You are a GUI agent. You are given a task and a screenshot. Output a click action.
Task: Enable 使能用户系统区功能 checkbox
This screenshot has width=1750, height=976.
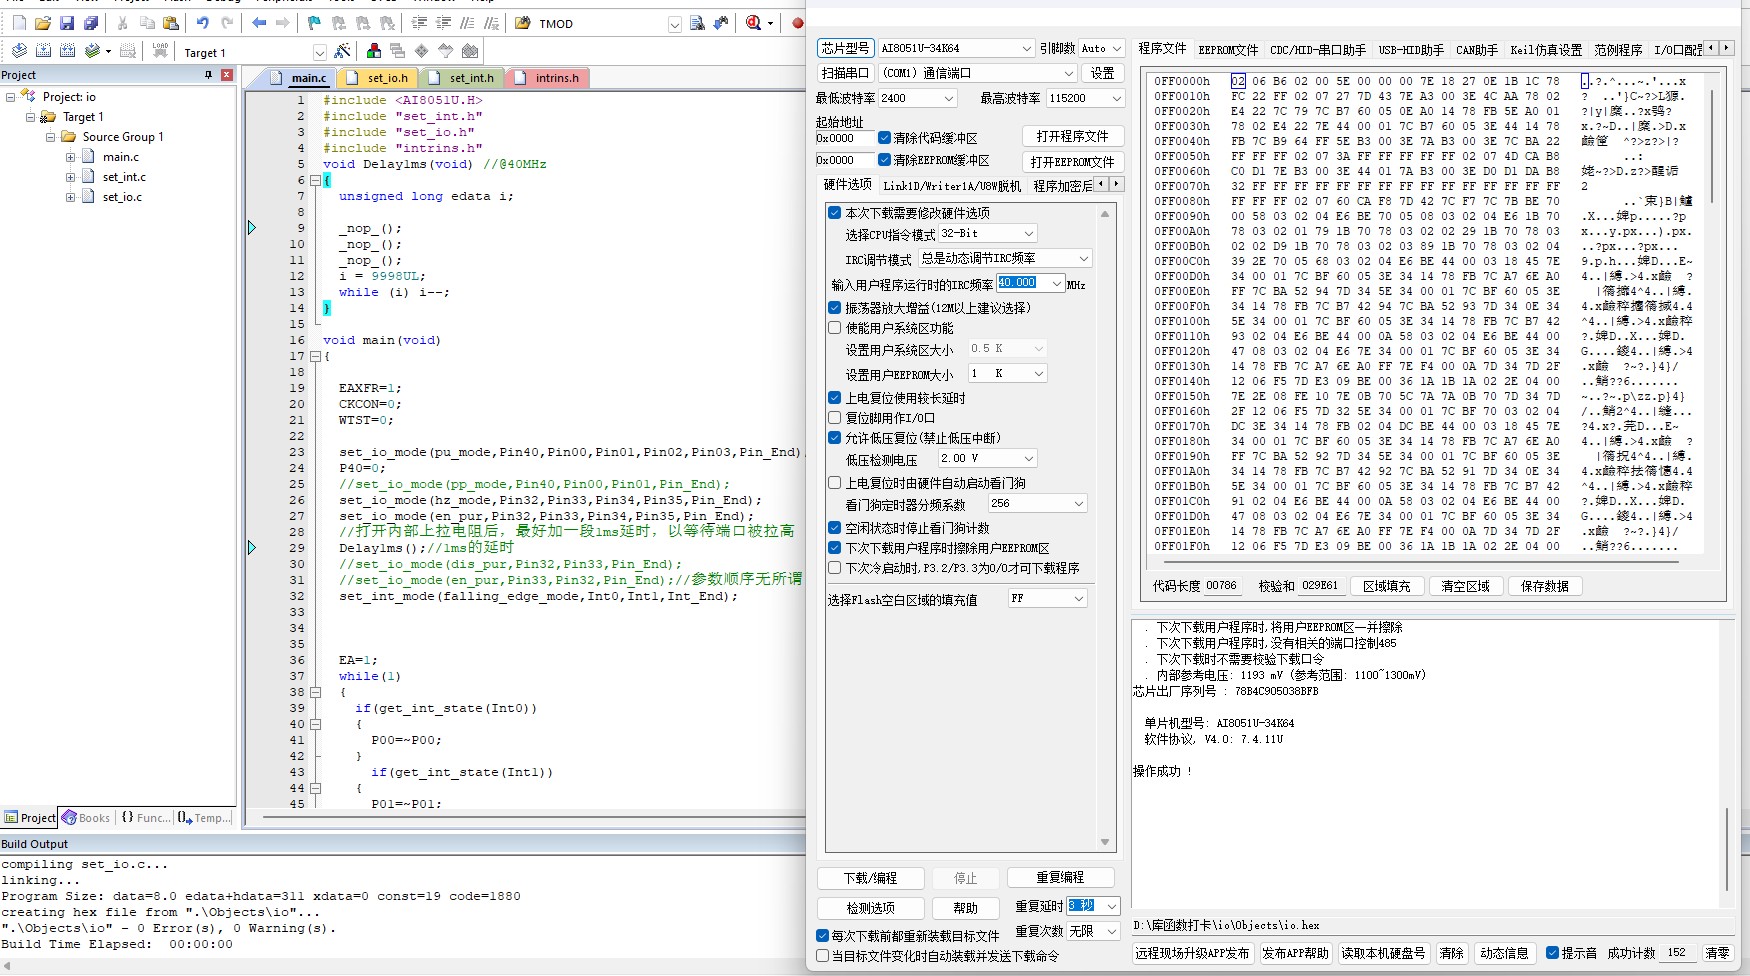834,328
